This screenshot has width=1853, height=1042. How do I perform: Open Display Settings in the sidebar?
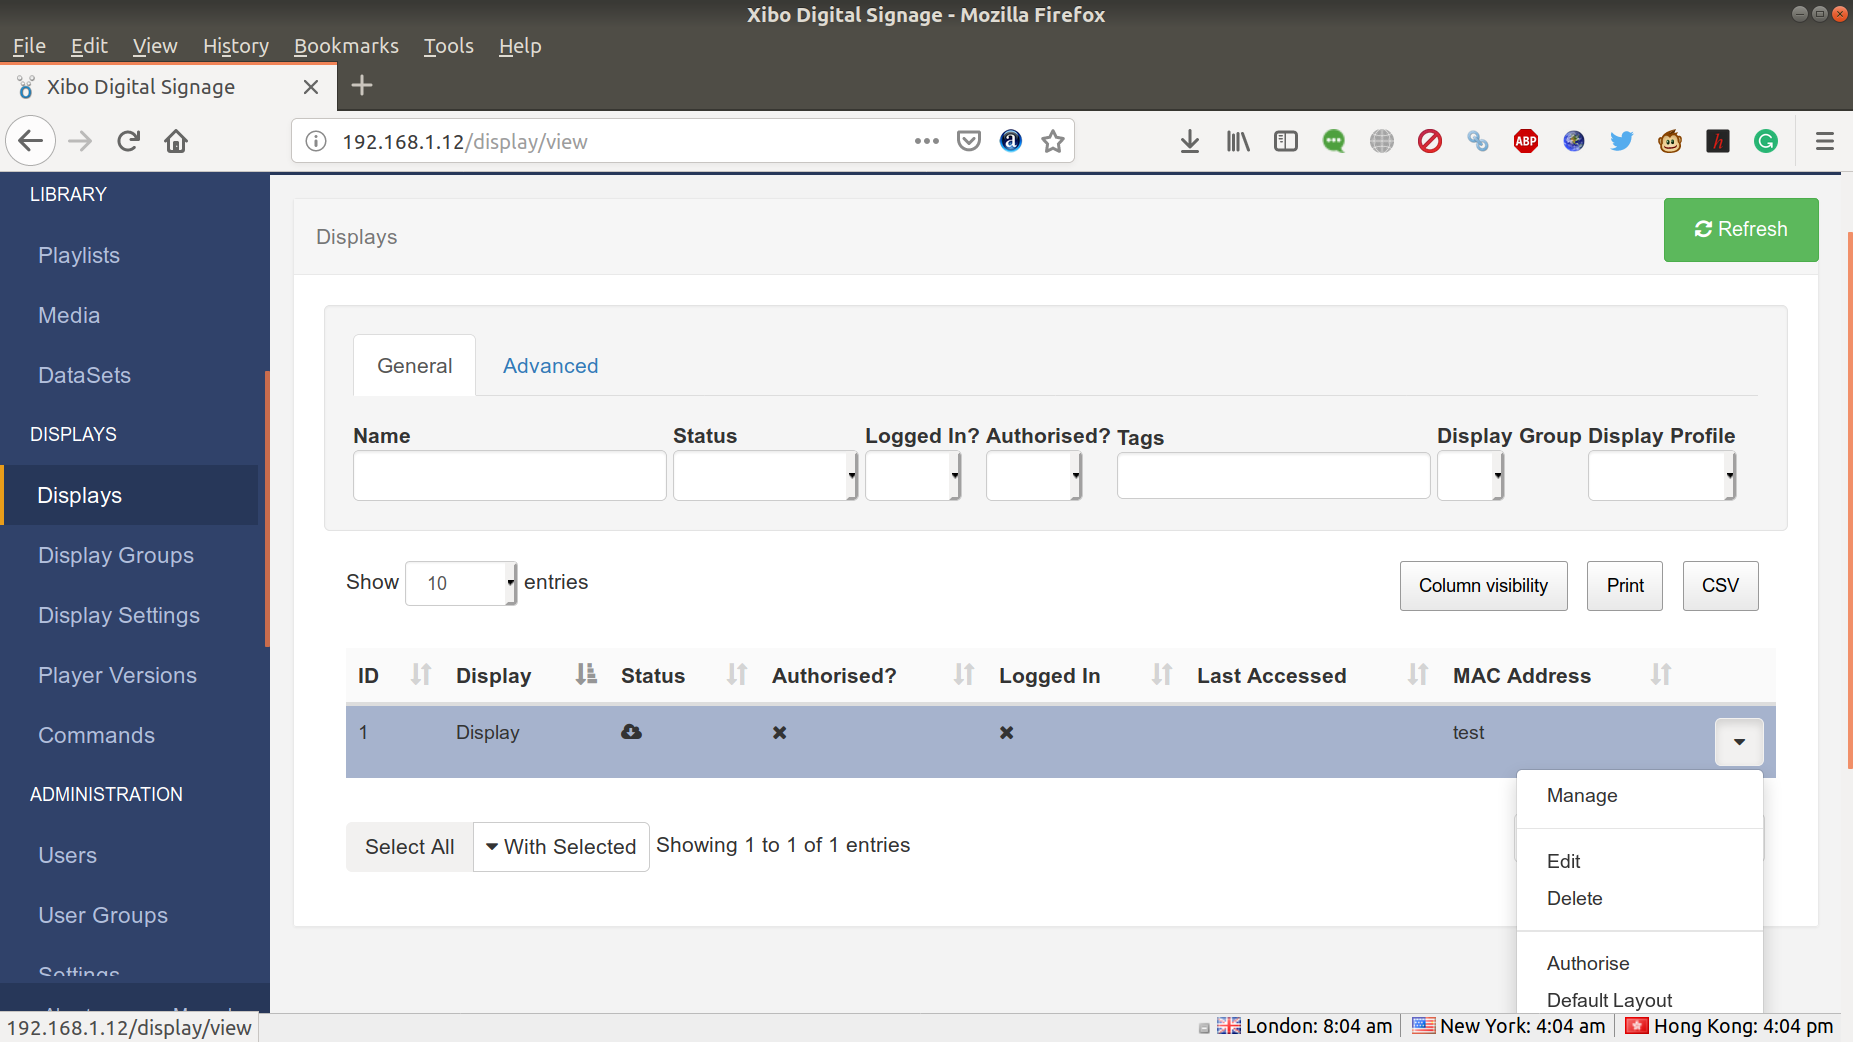[x=119, y=615]
